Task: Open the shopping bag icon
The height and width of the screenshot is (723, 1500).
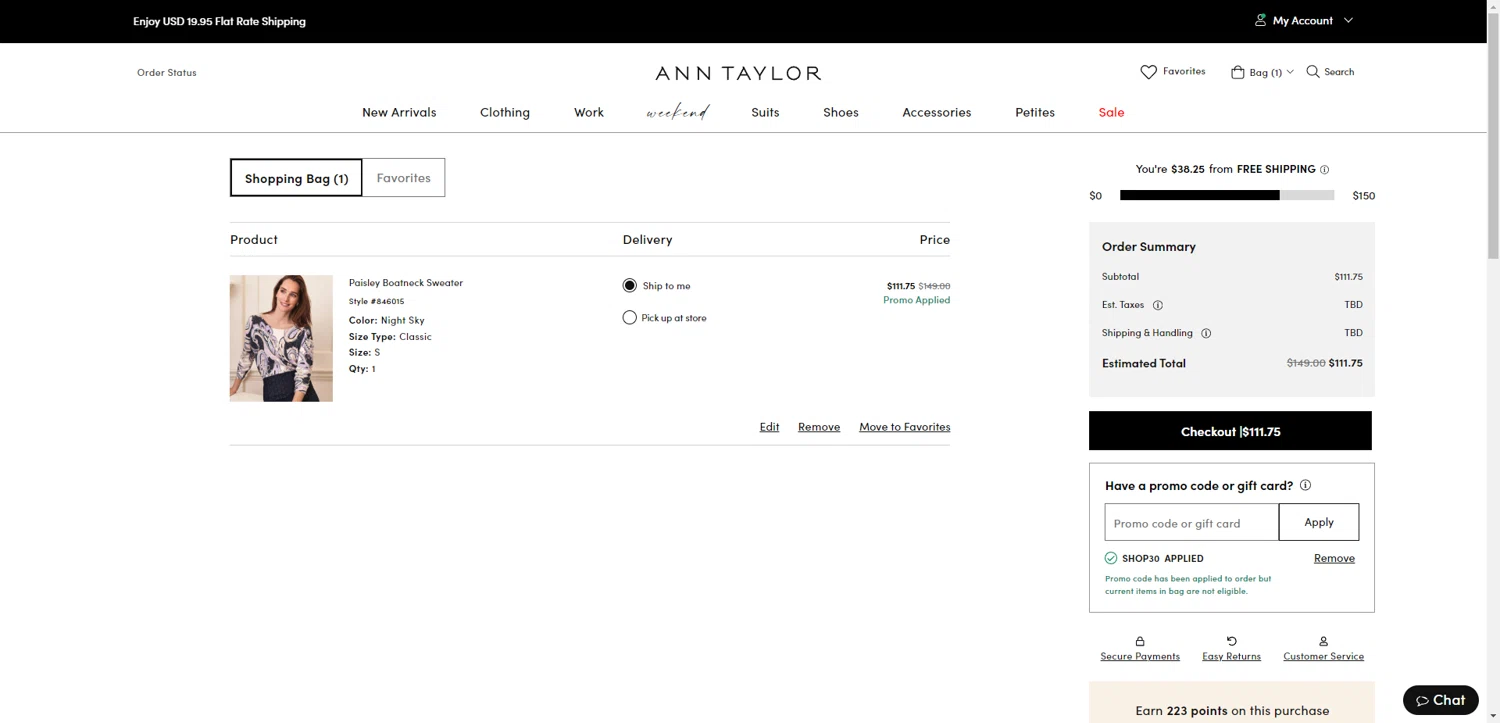Action: click(x=1238, y=72)
